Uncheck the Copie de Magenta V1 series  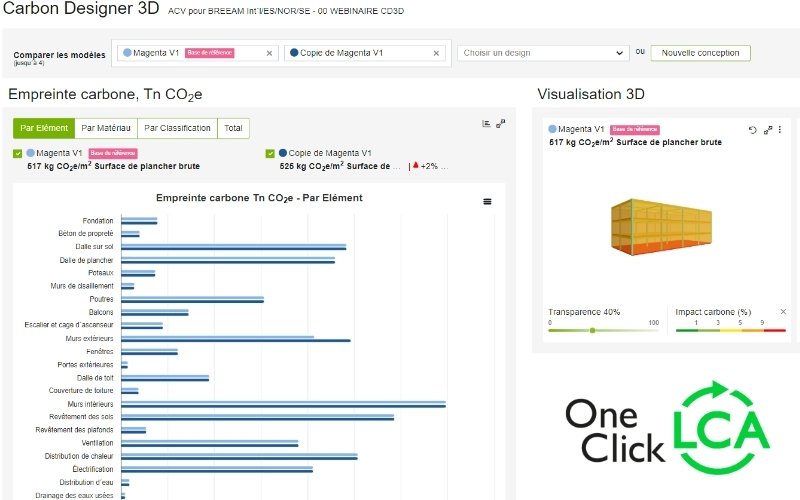click(271, 154)
